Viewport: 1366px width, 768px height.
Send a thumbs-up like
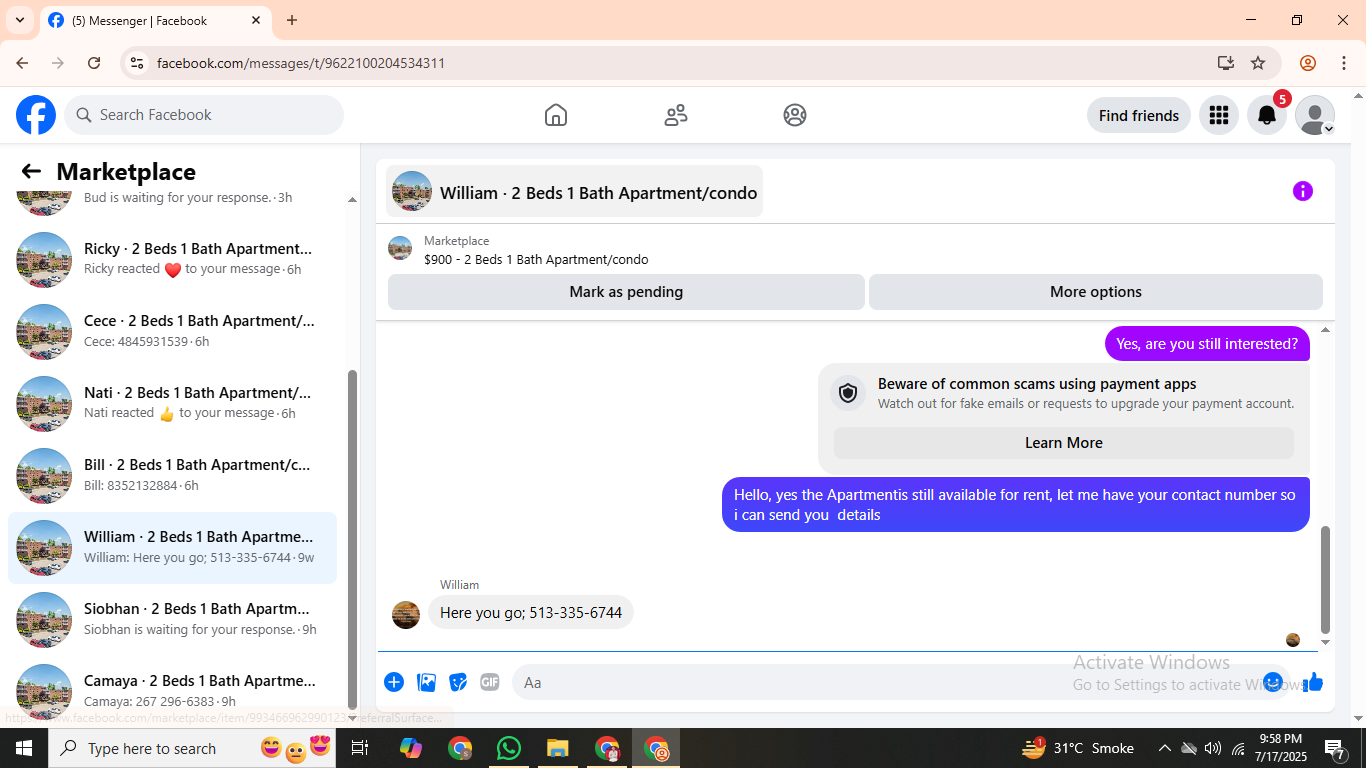tap(1313, 682)
